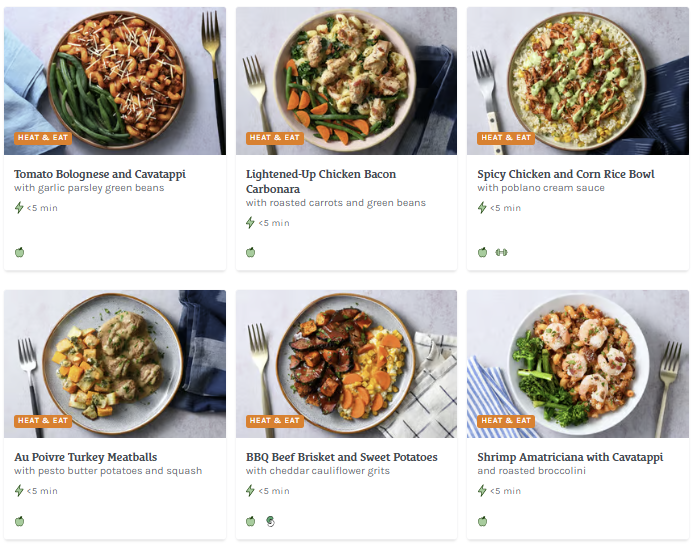
Task: Click the Shrimp Amatriciana meal photo
Action: point(578,364)
